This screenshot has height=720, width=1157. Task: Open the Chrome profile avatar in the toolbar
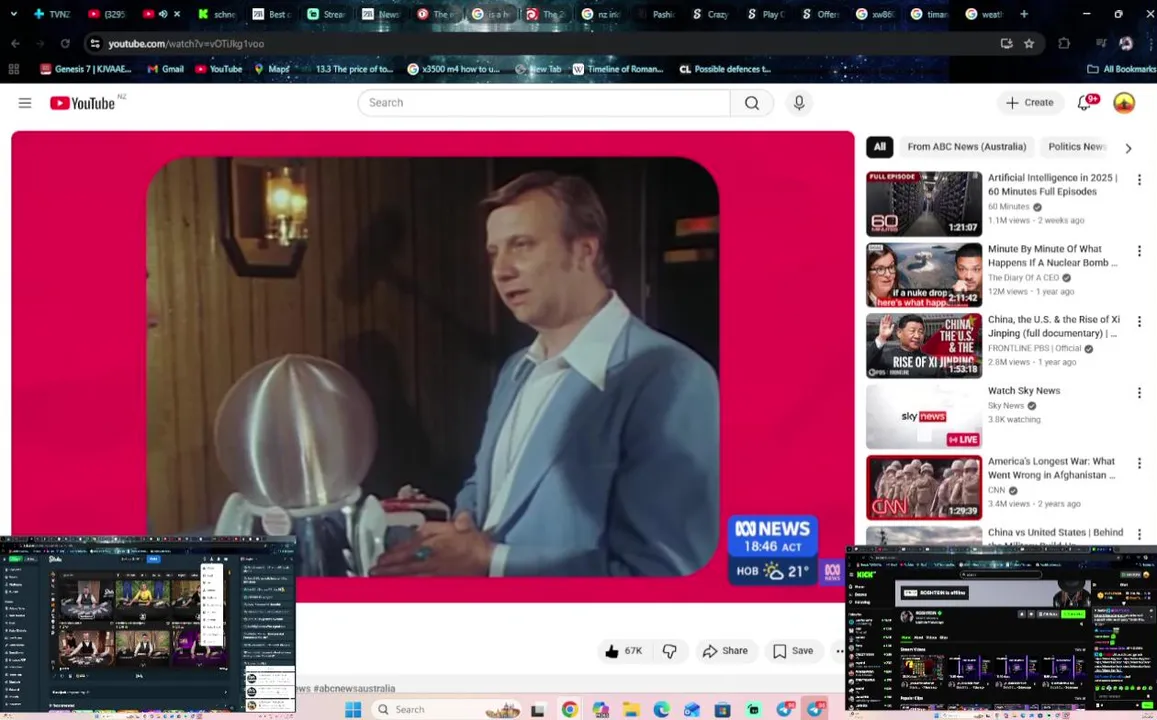coord(1126,44)
